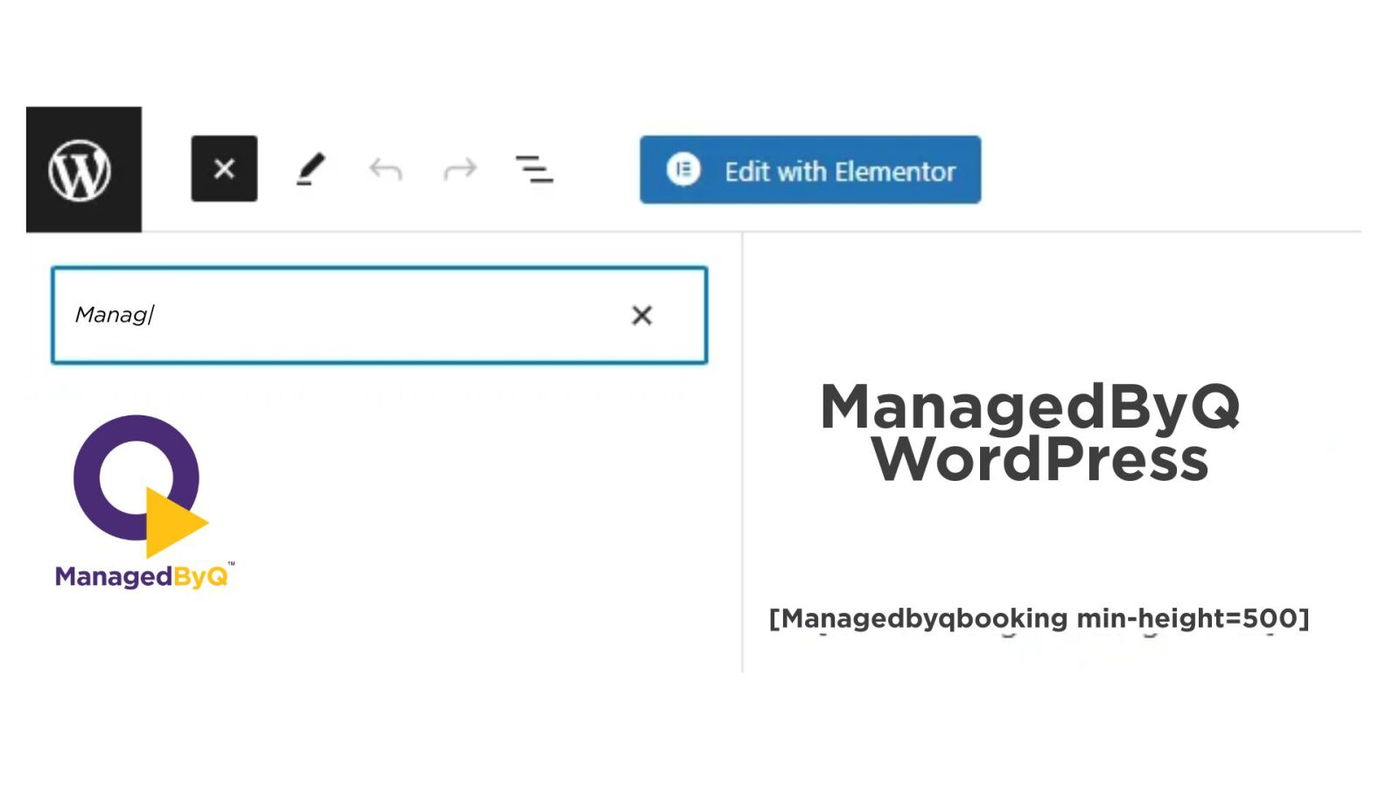Undo the last change
Screen dimensions: 1400x787
385,169
